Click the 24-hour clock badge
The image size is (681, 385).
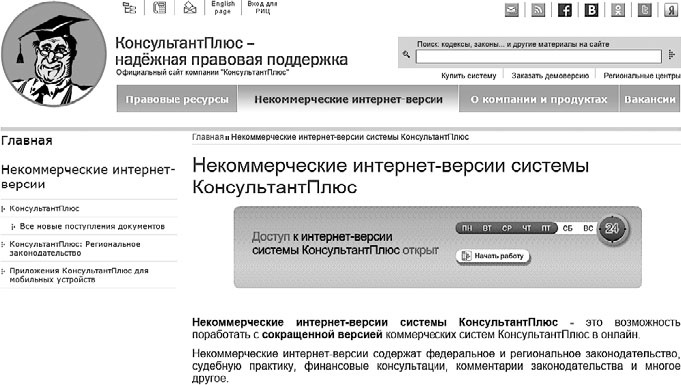click(612, 229)
